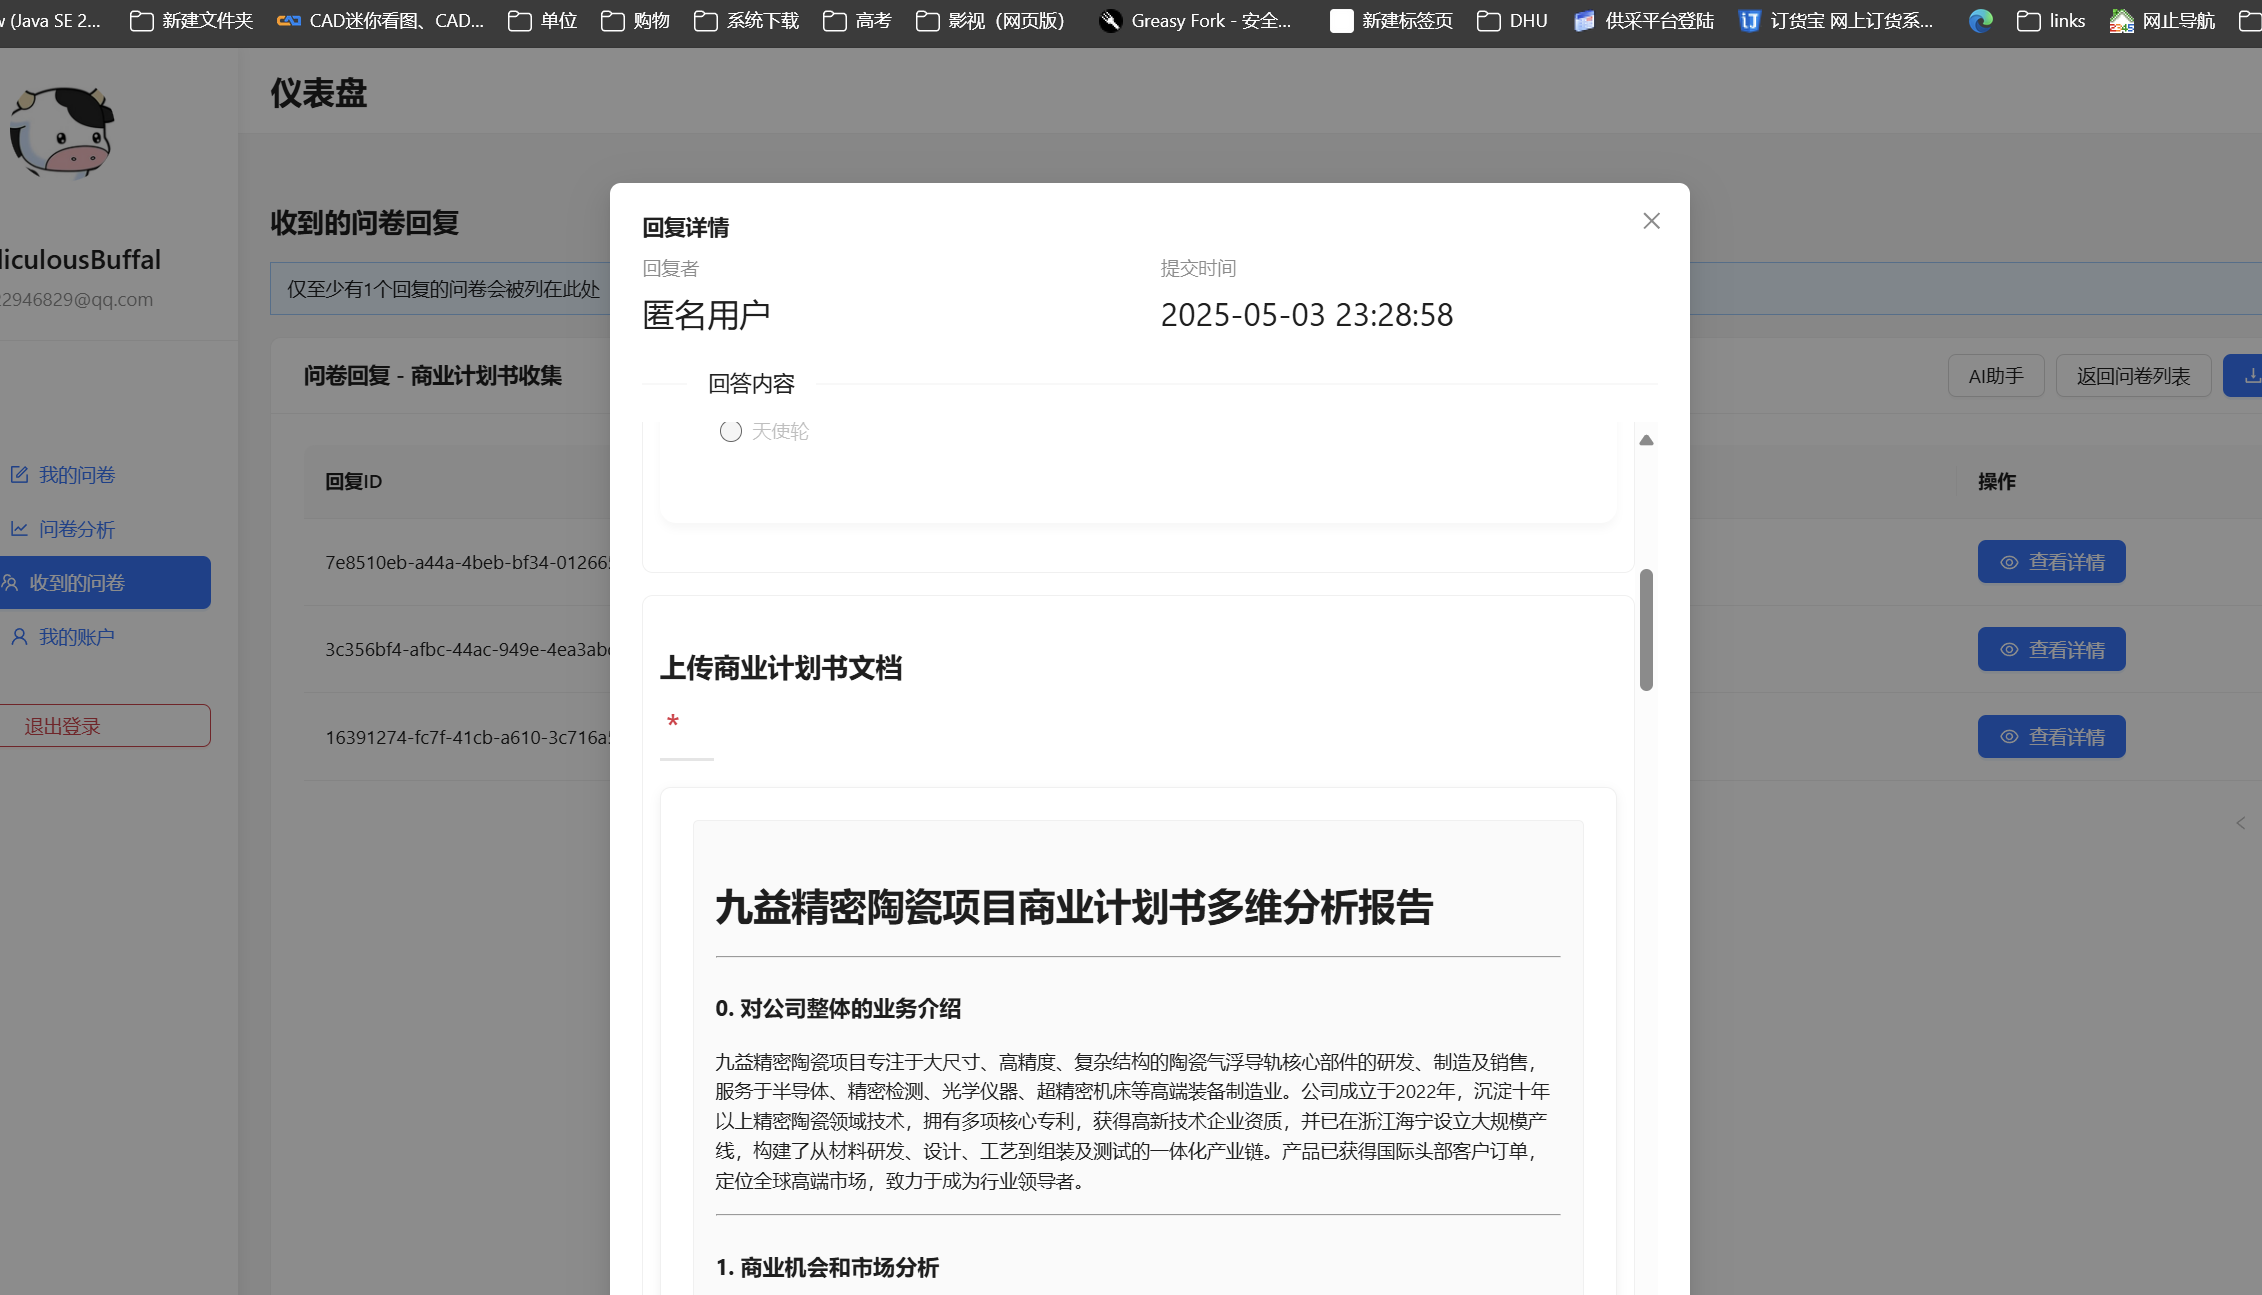Click the Greasy Fork bookmark icon
Image resolution: width=2262 pixels, height=1295 pixels.
[x=1110, y=20]
